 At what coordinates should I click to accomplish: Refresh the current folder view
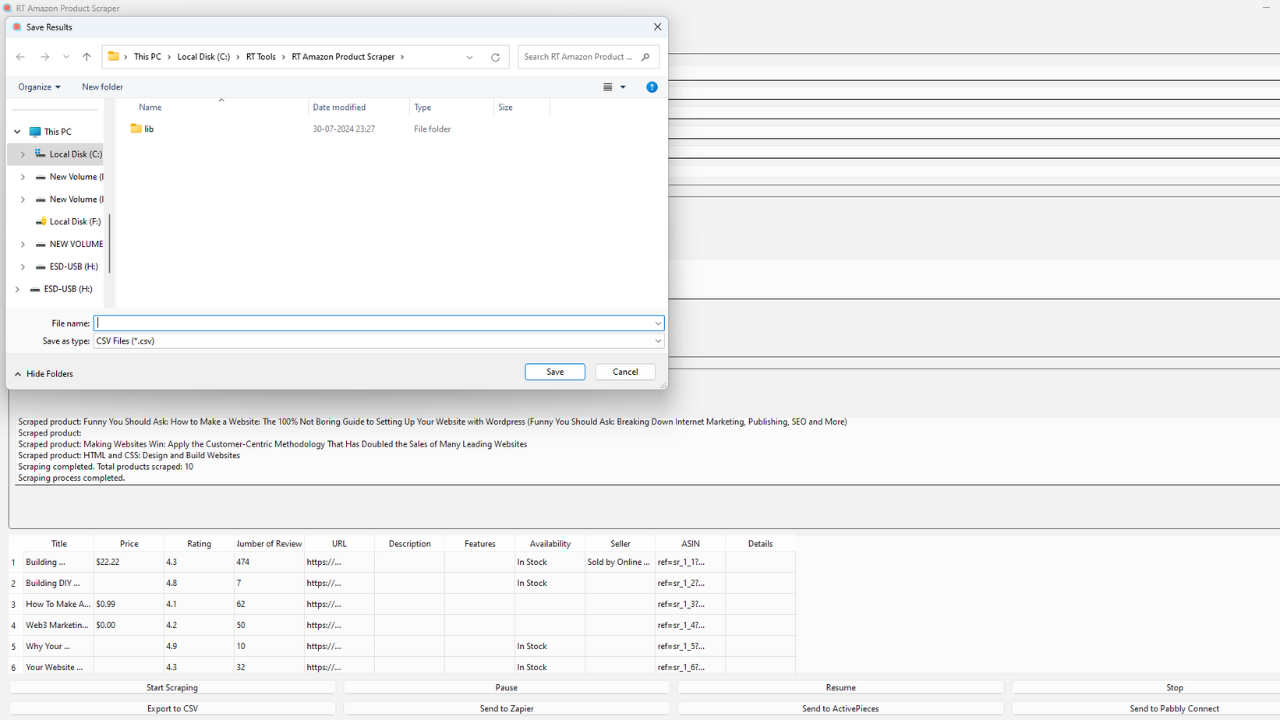point(495,57)
